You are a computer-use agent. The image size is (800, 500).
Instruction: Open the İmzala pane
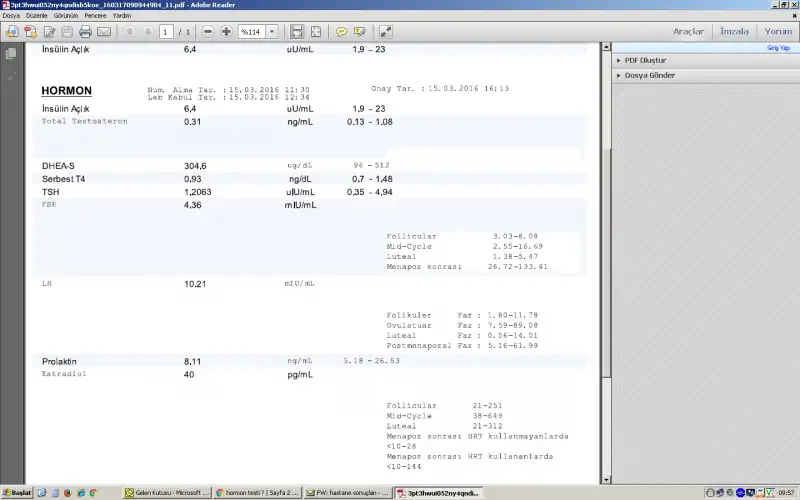tap(734, 32)
